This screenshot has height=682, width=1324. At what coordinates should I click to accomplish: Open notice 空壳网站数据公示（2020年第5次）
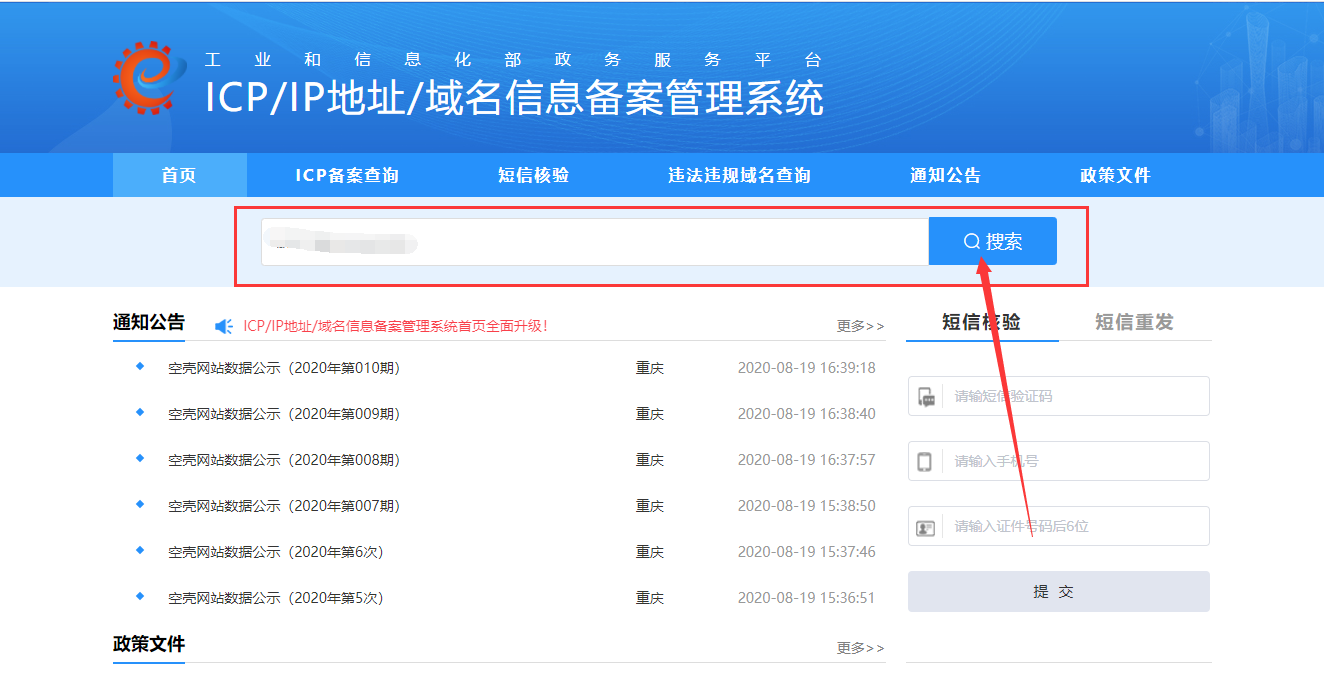276,598
